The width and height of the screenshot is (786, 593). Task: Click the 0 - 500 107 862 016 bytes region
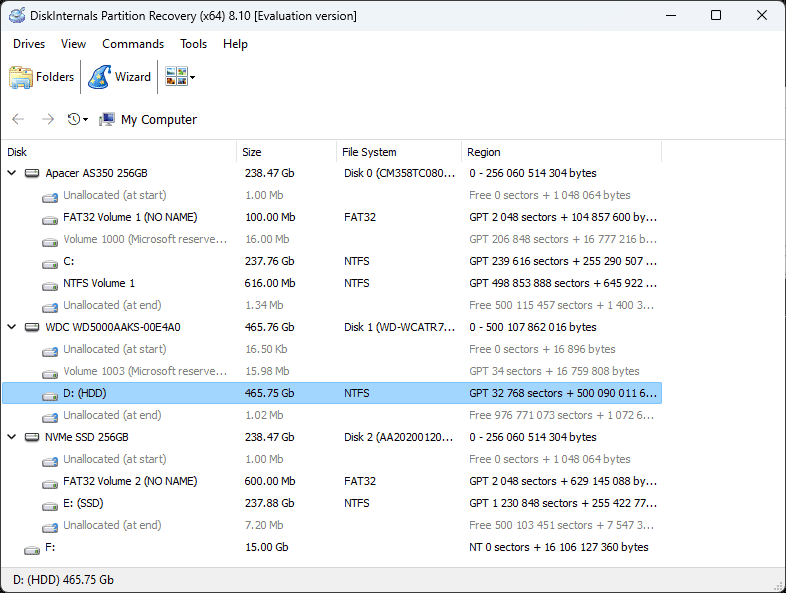533,327
